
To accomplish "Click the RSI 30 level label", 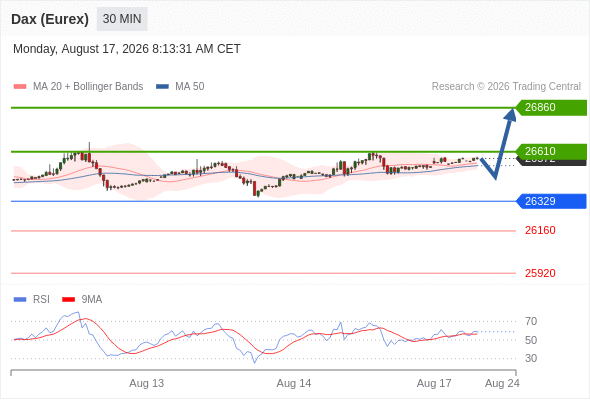I will click(531, 358).
